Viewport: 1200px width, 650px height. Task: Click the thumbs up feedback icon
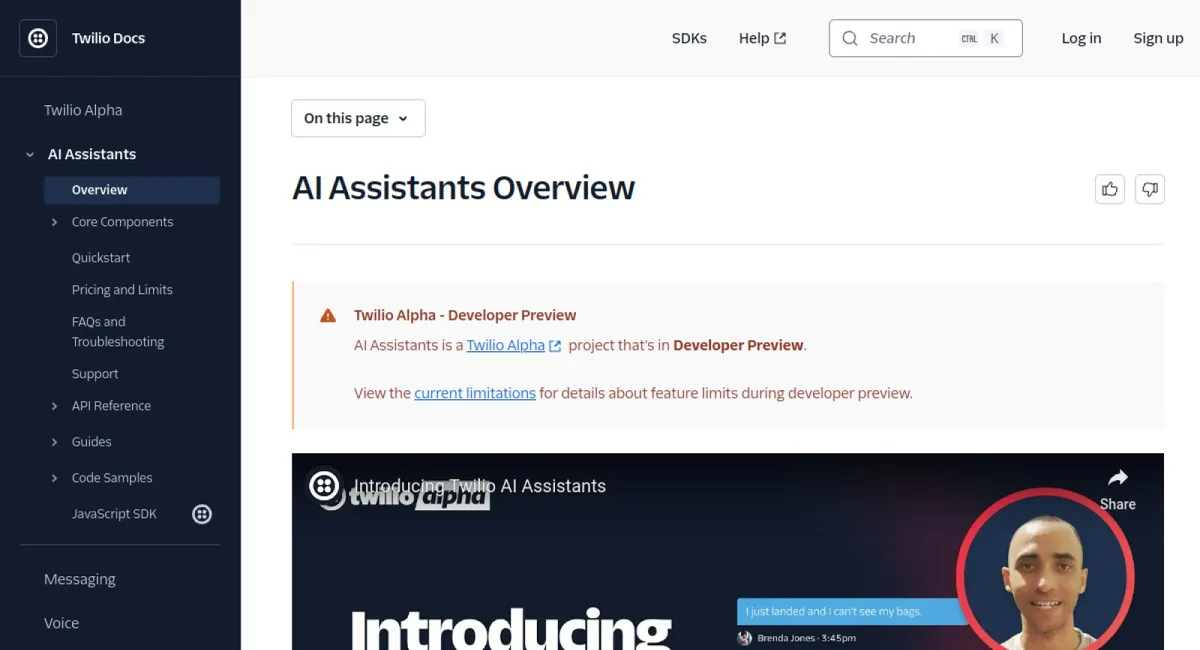click(1110, 189)
